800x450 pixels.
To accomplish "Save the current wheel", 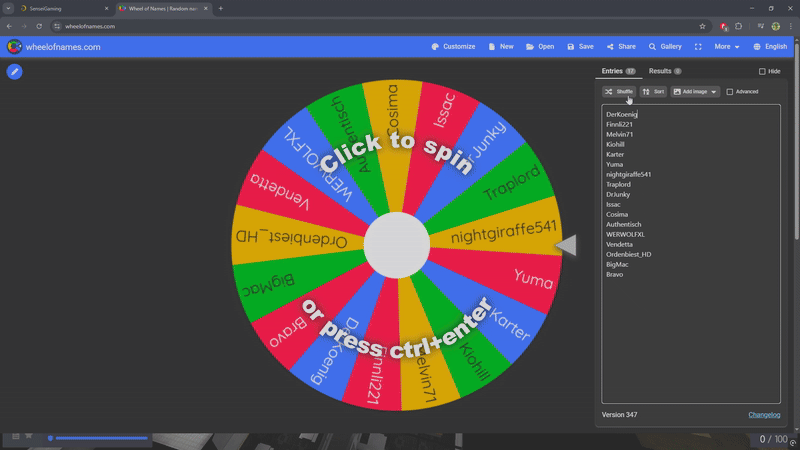I will pos(580,46).
